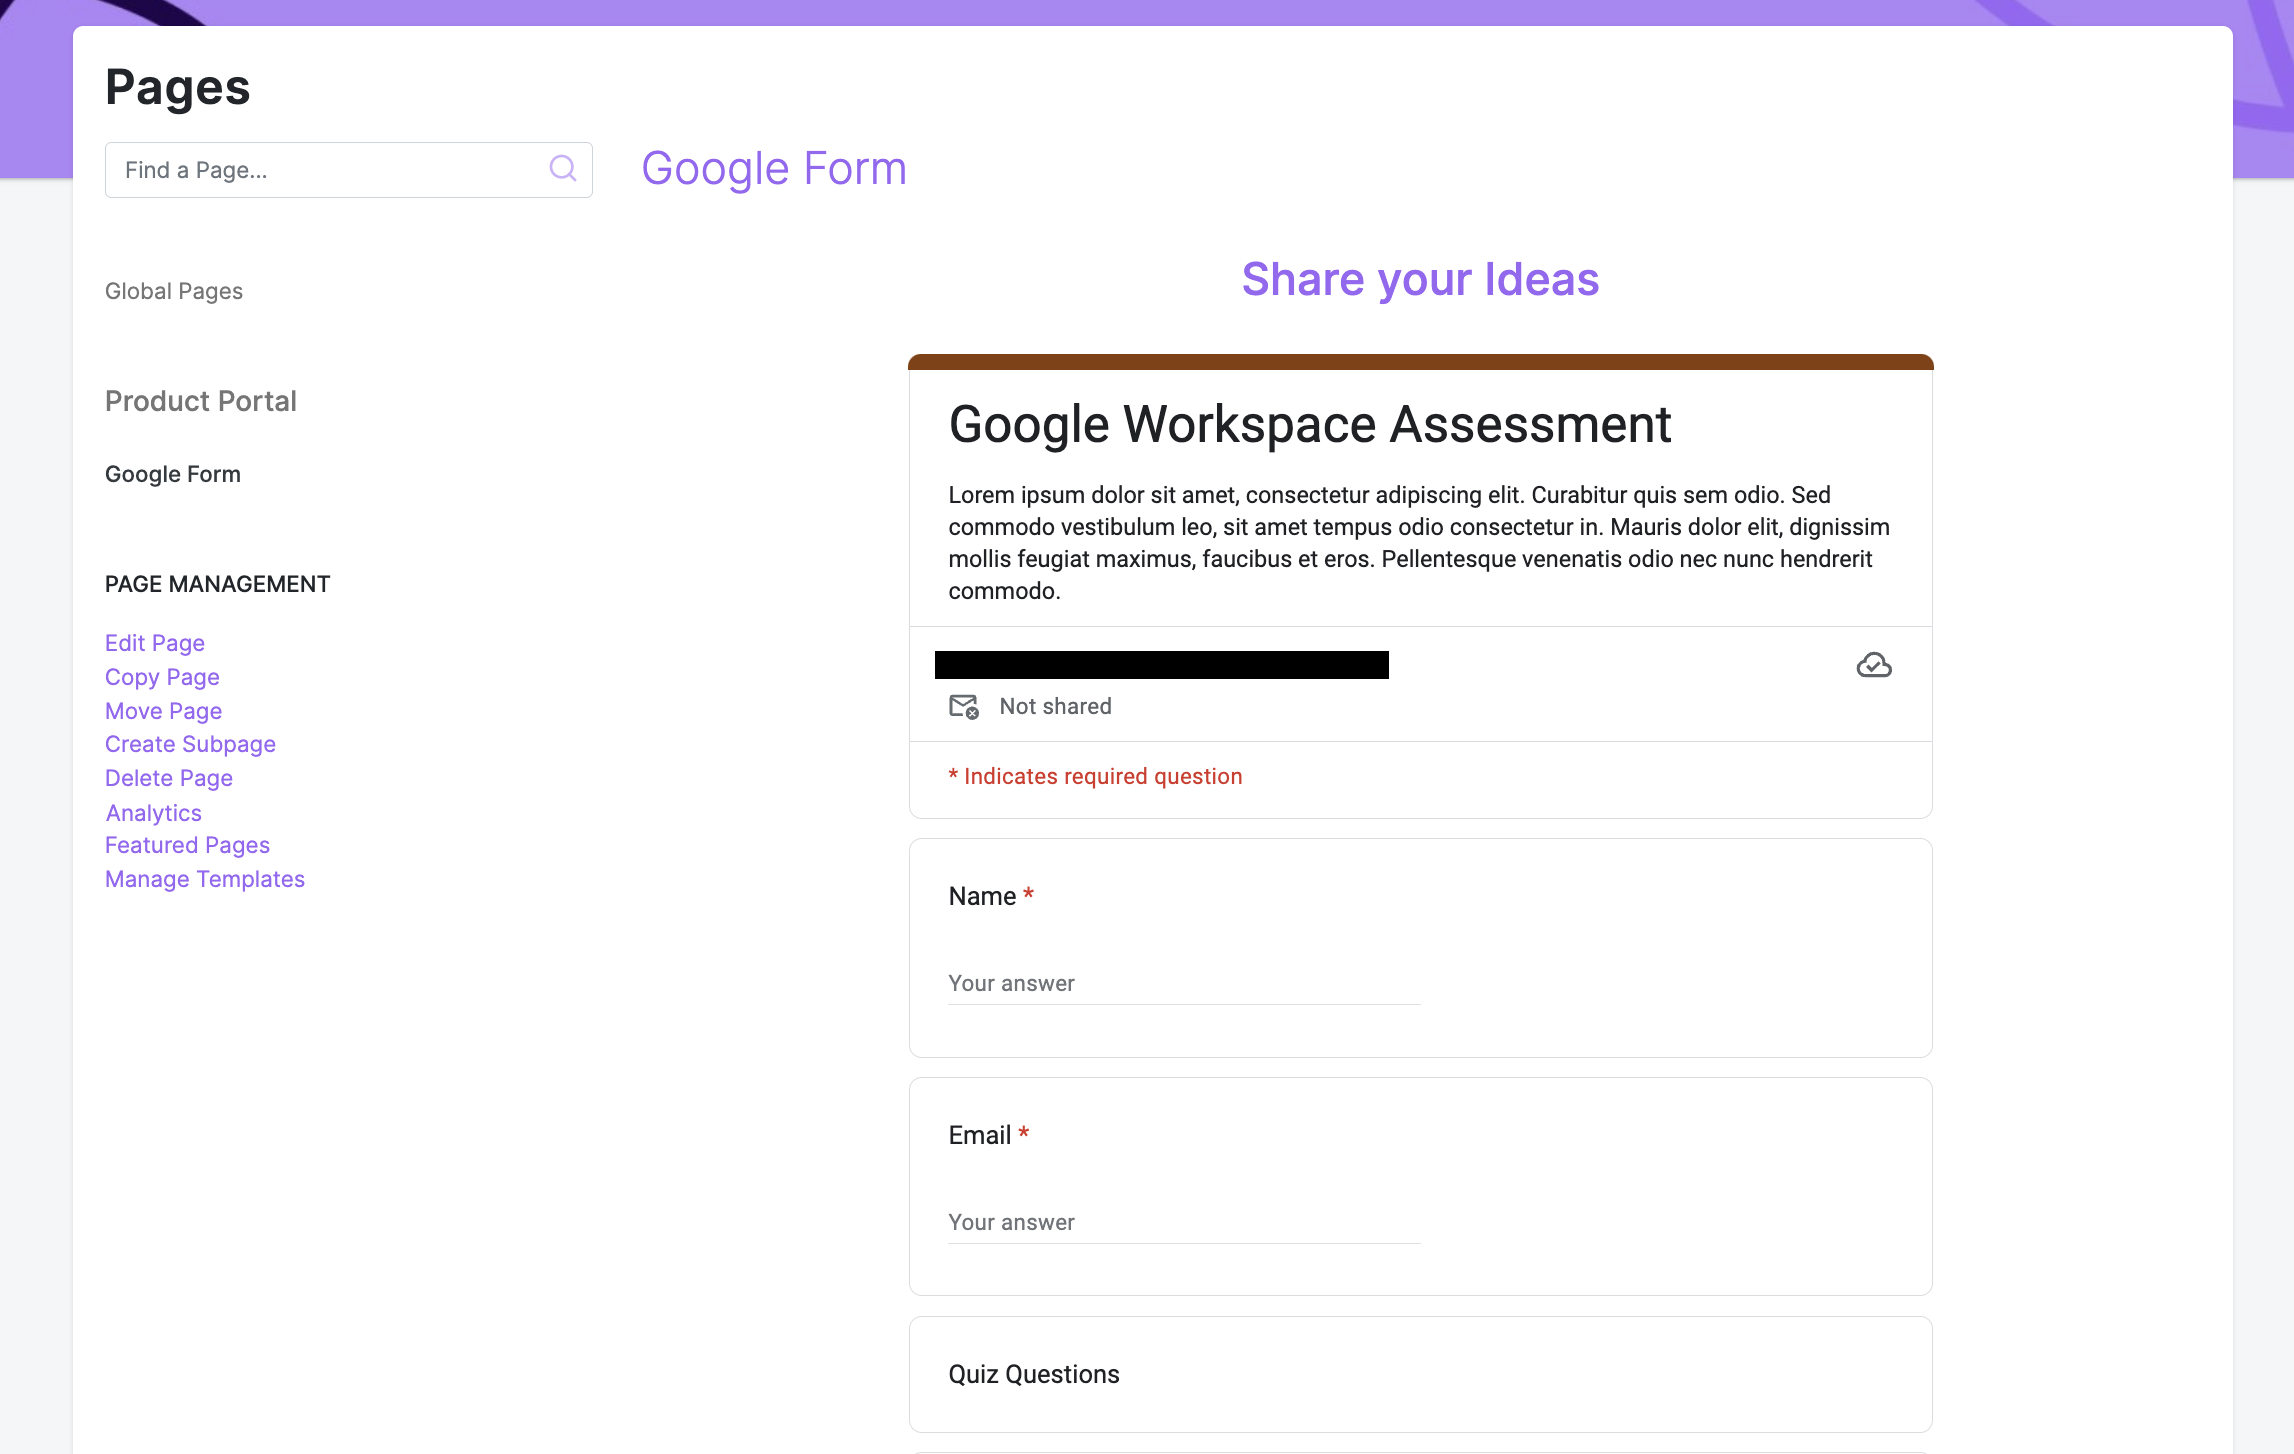Click Delete Page

coord(168,777)
